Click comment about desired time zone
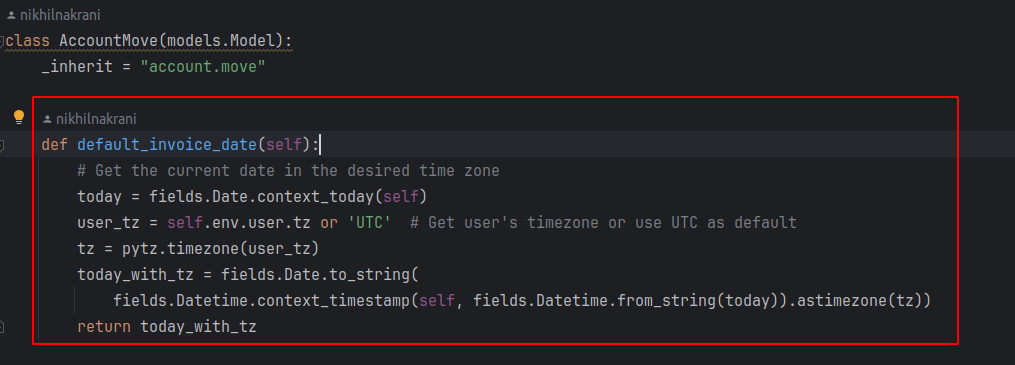The image size is (1015, 365). pos(289,171)
